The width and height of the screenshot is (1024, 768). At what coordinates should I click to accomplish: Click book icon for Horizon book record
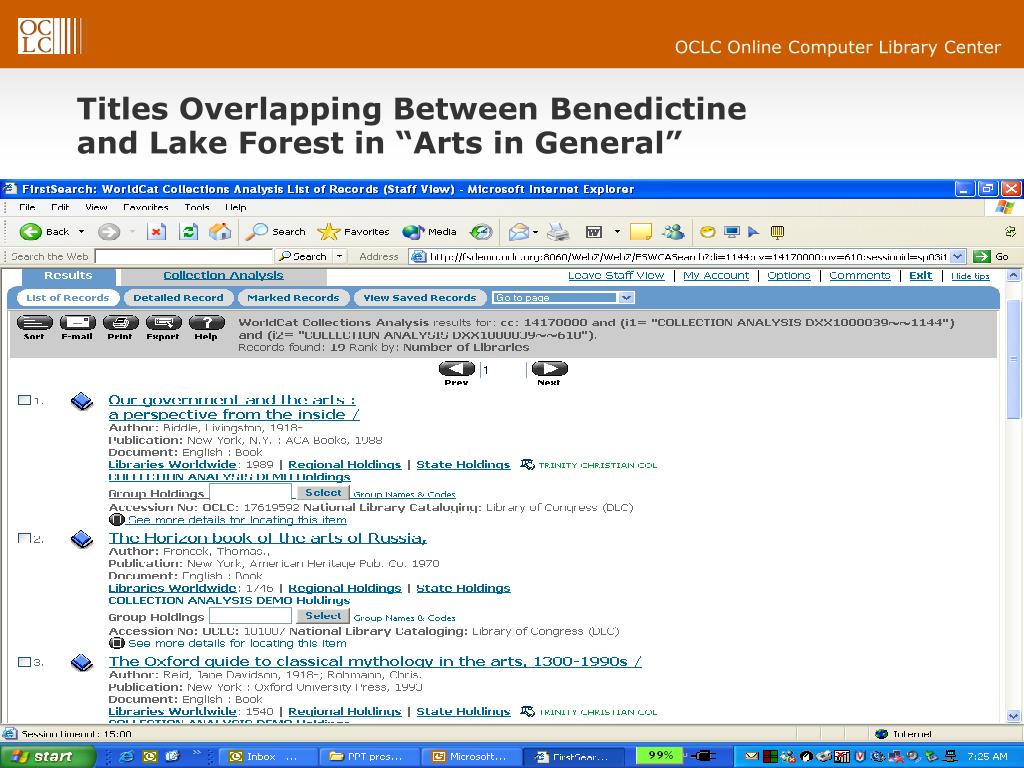point(82,539)
